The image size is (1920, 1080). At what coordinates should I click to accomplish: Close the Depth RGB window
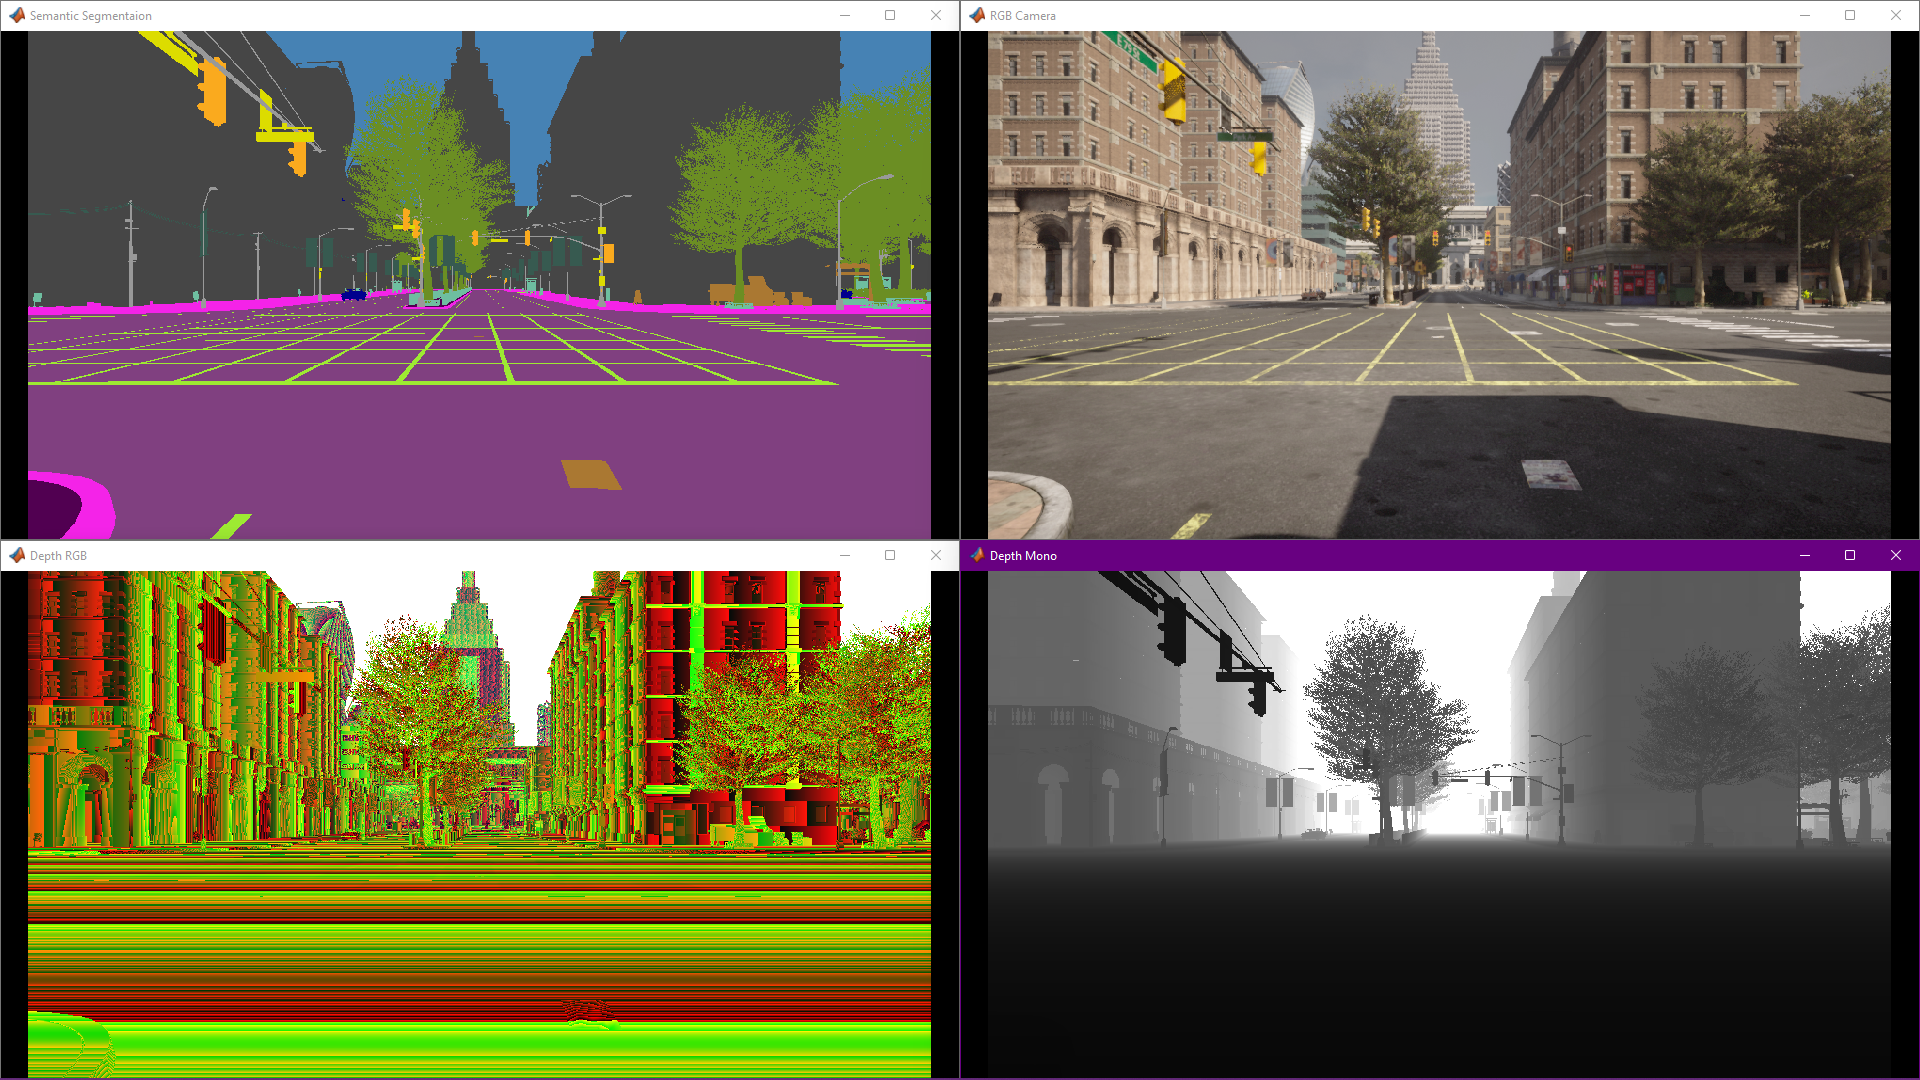point(935,555)
